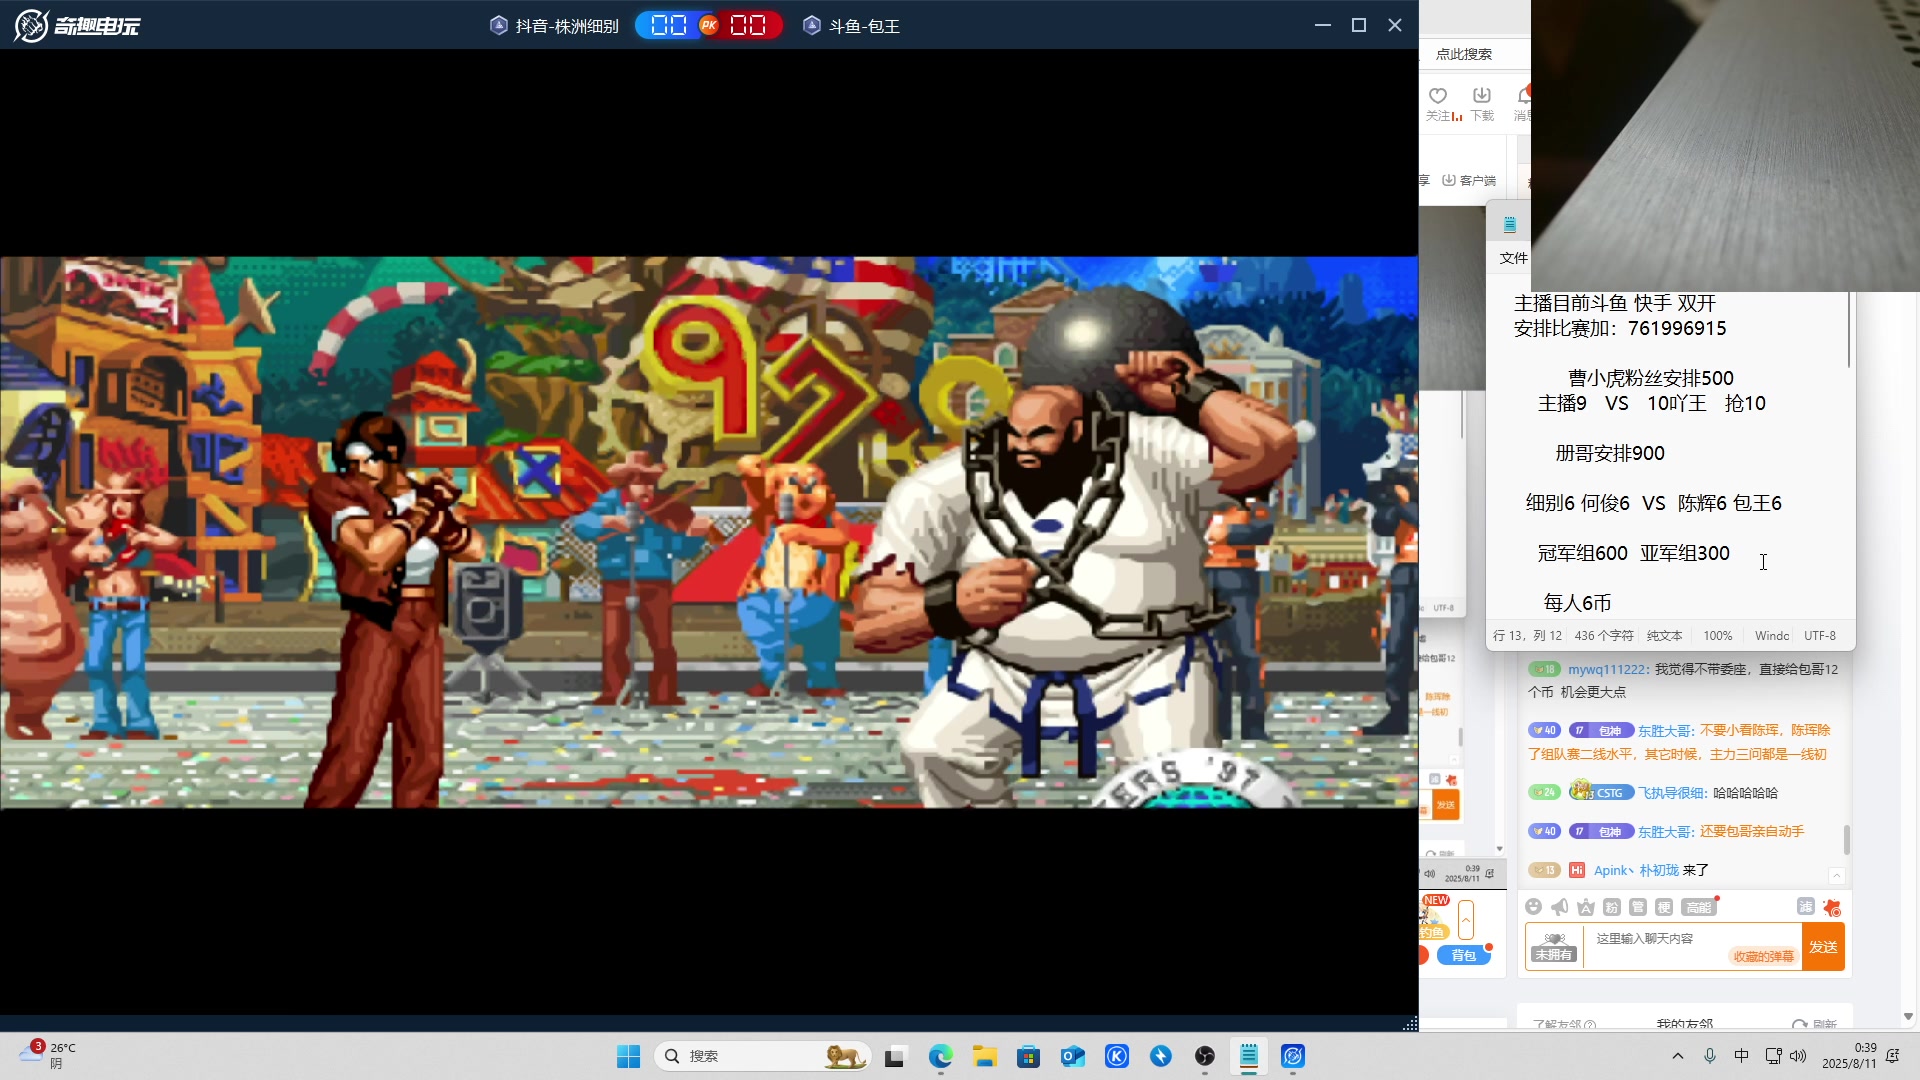Click the emoji face icon in chat toolbar
Image resolution: width=1920 pixels, height=1080 pixels.
tap(1533, 907)
